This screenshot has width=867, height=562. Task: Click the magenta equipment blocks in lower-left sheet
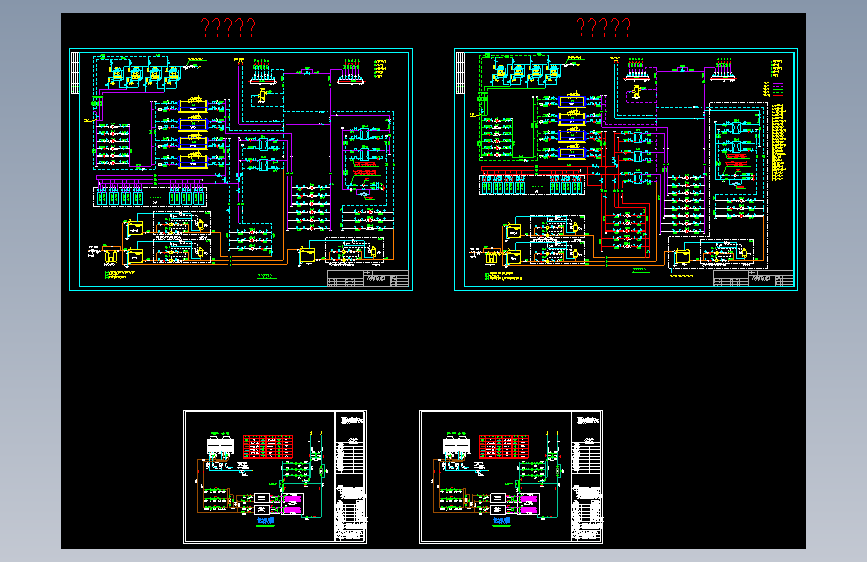293,504
